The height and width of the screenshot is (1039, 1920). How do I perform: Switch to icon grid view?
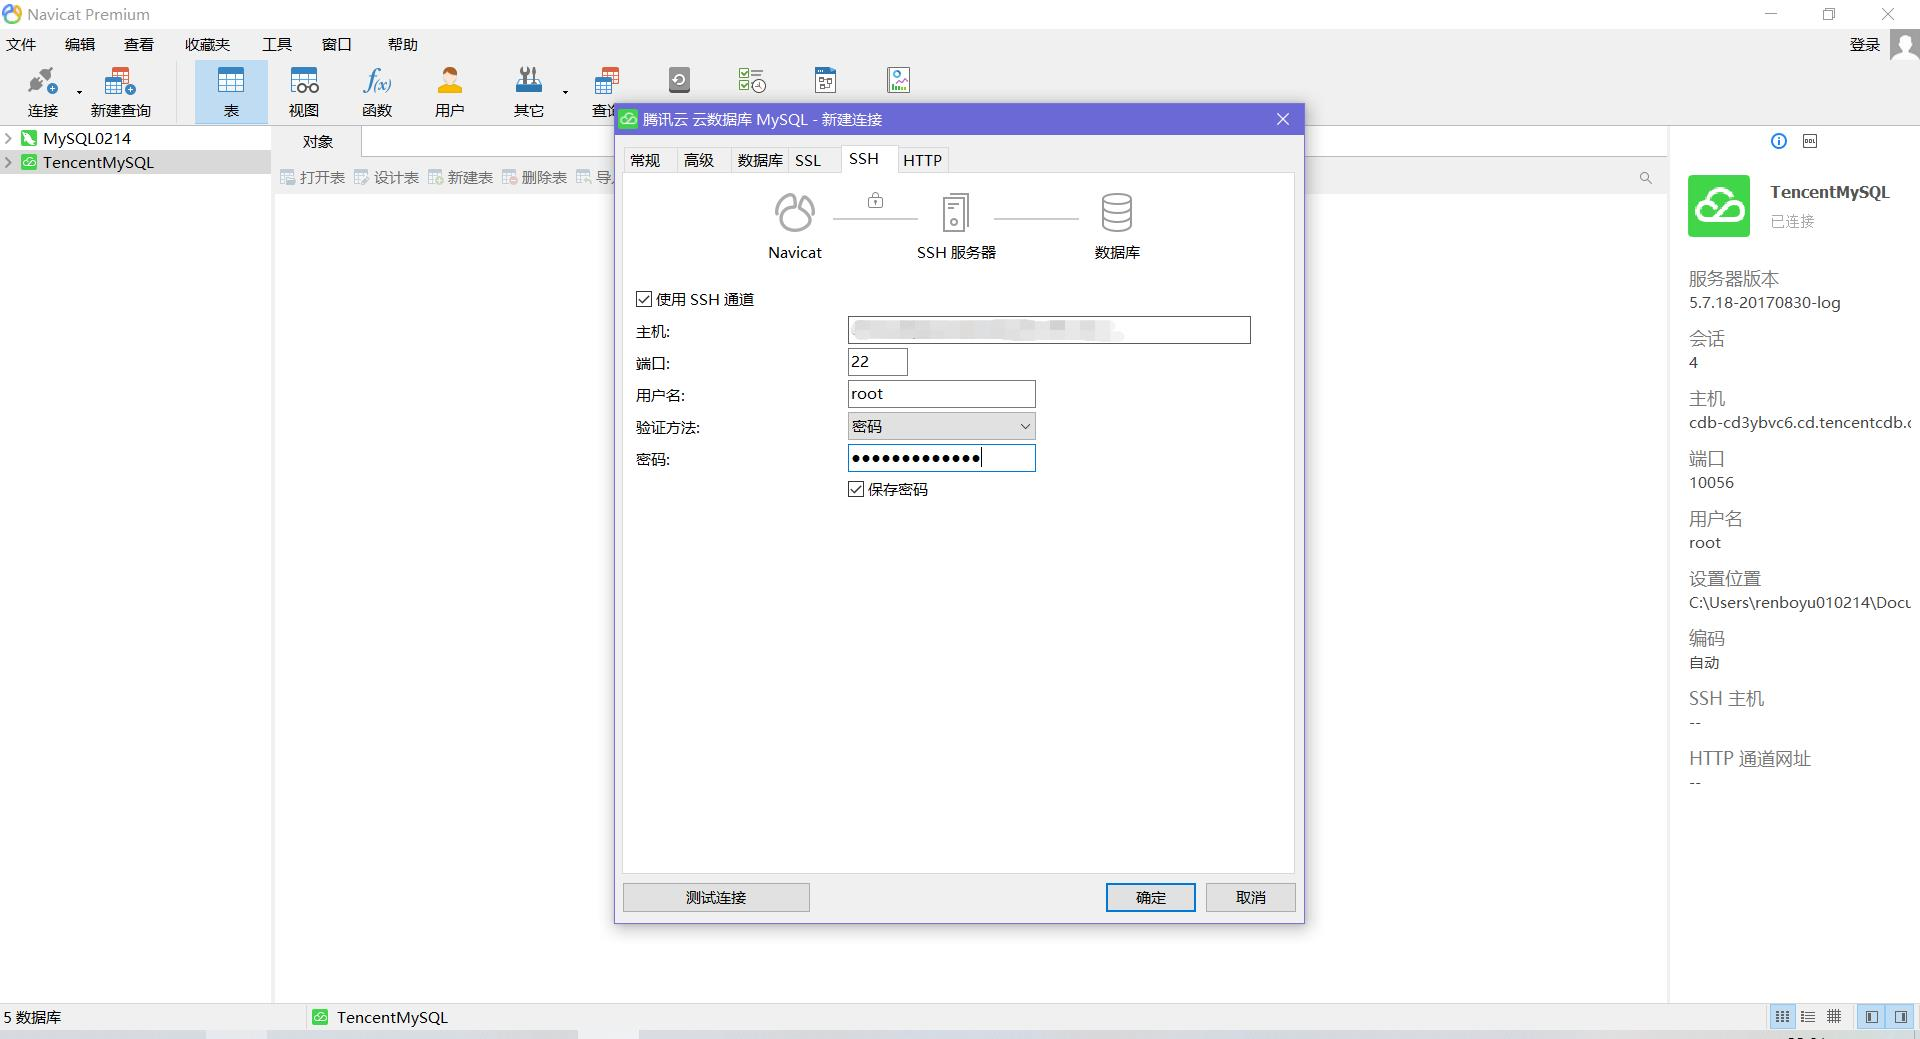(1782, 1017)
